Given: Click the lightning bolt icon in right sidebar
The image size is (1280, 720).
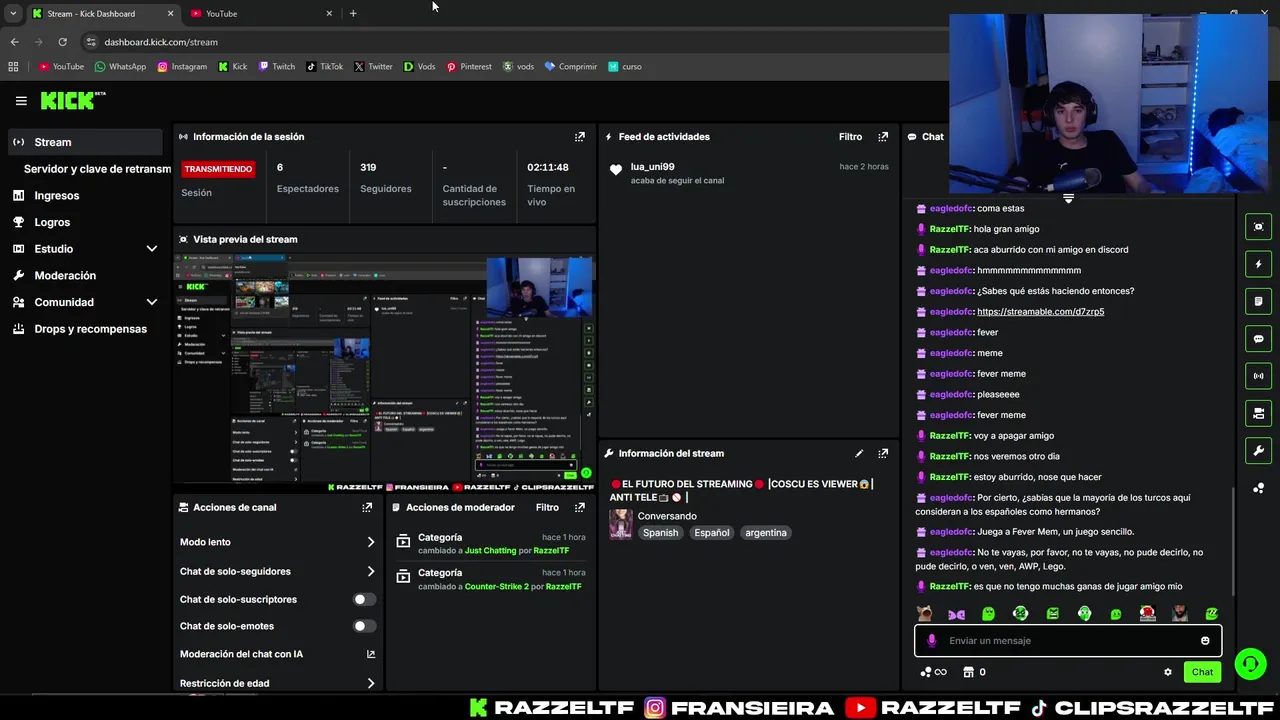Looking at the screenshot, I should point(1258,264).
